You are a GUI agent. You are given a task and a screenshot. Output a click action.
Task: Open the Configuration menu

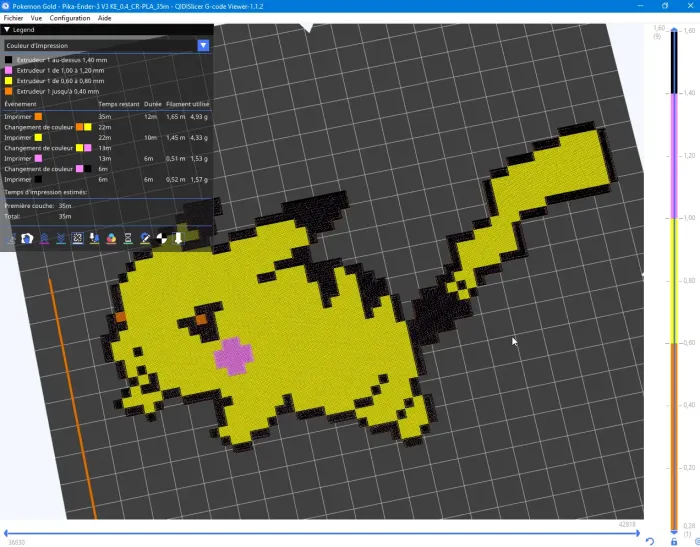(x=70, y=18)
